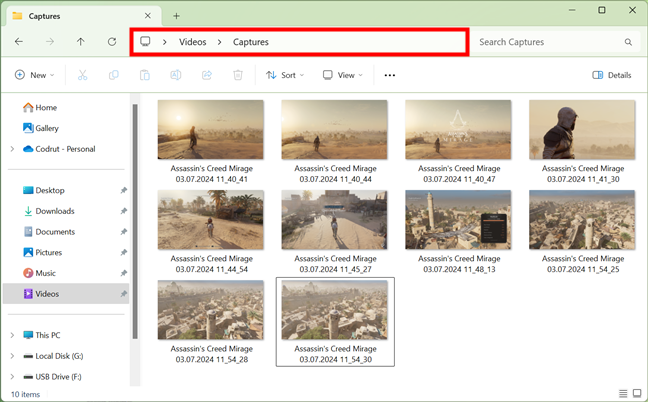Select Local Disk (G:) in sidebar
Screen dimensions: 648x402
[53, 356]
